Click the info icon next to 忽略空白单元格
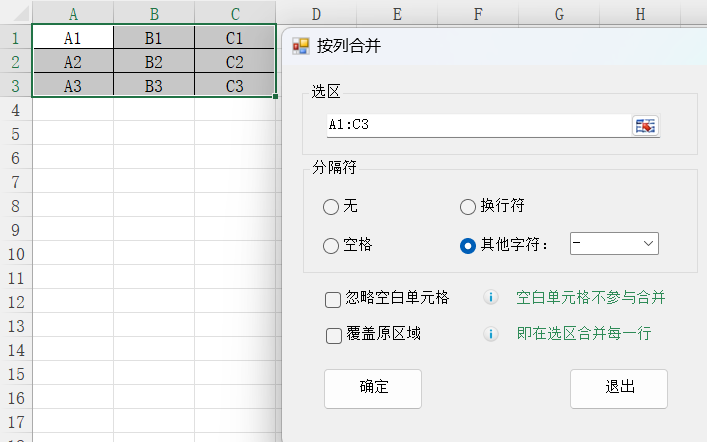The width and height of the screenshot is (707, 442). pyautogui.click(x=491, y=298)
